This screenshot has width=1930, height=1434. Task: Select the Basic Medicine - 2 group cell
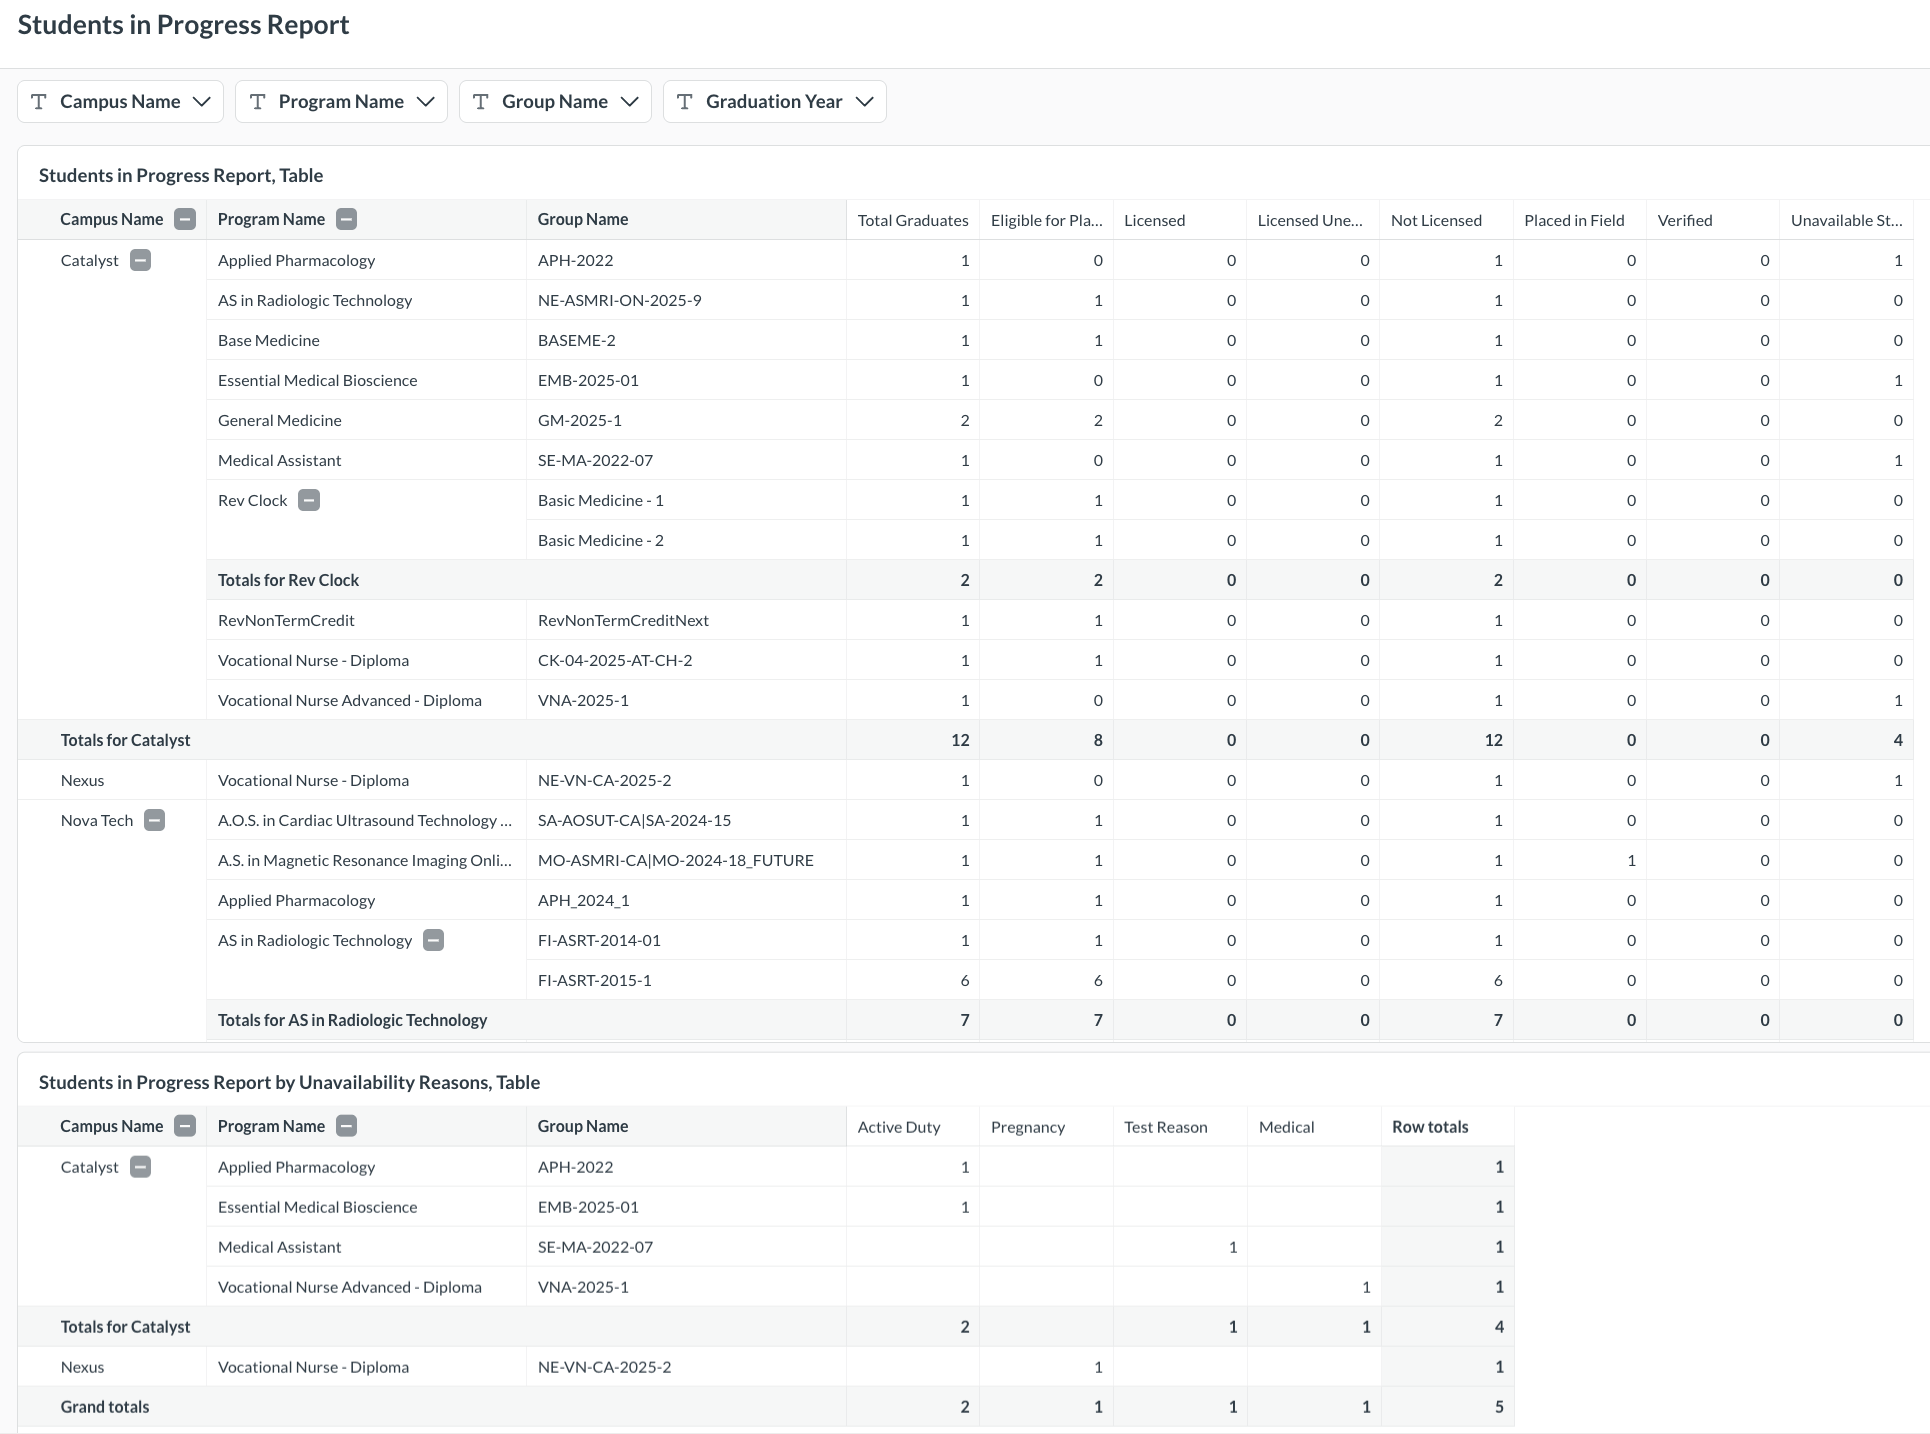point(686,540)
